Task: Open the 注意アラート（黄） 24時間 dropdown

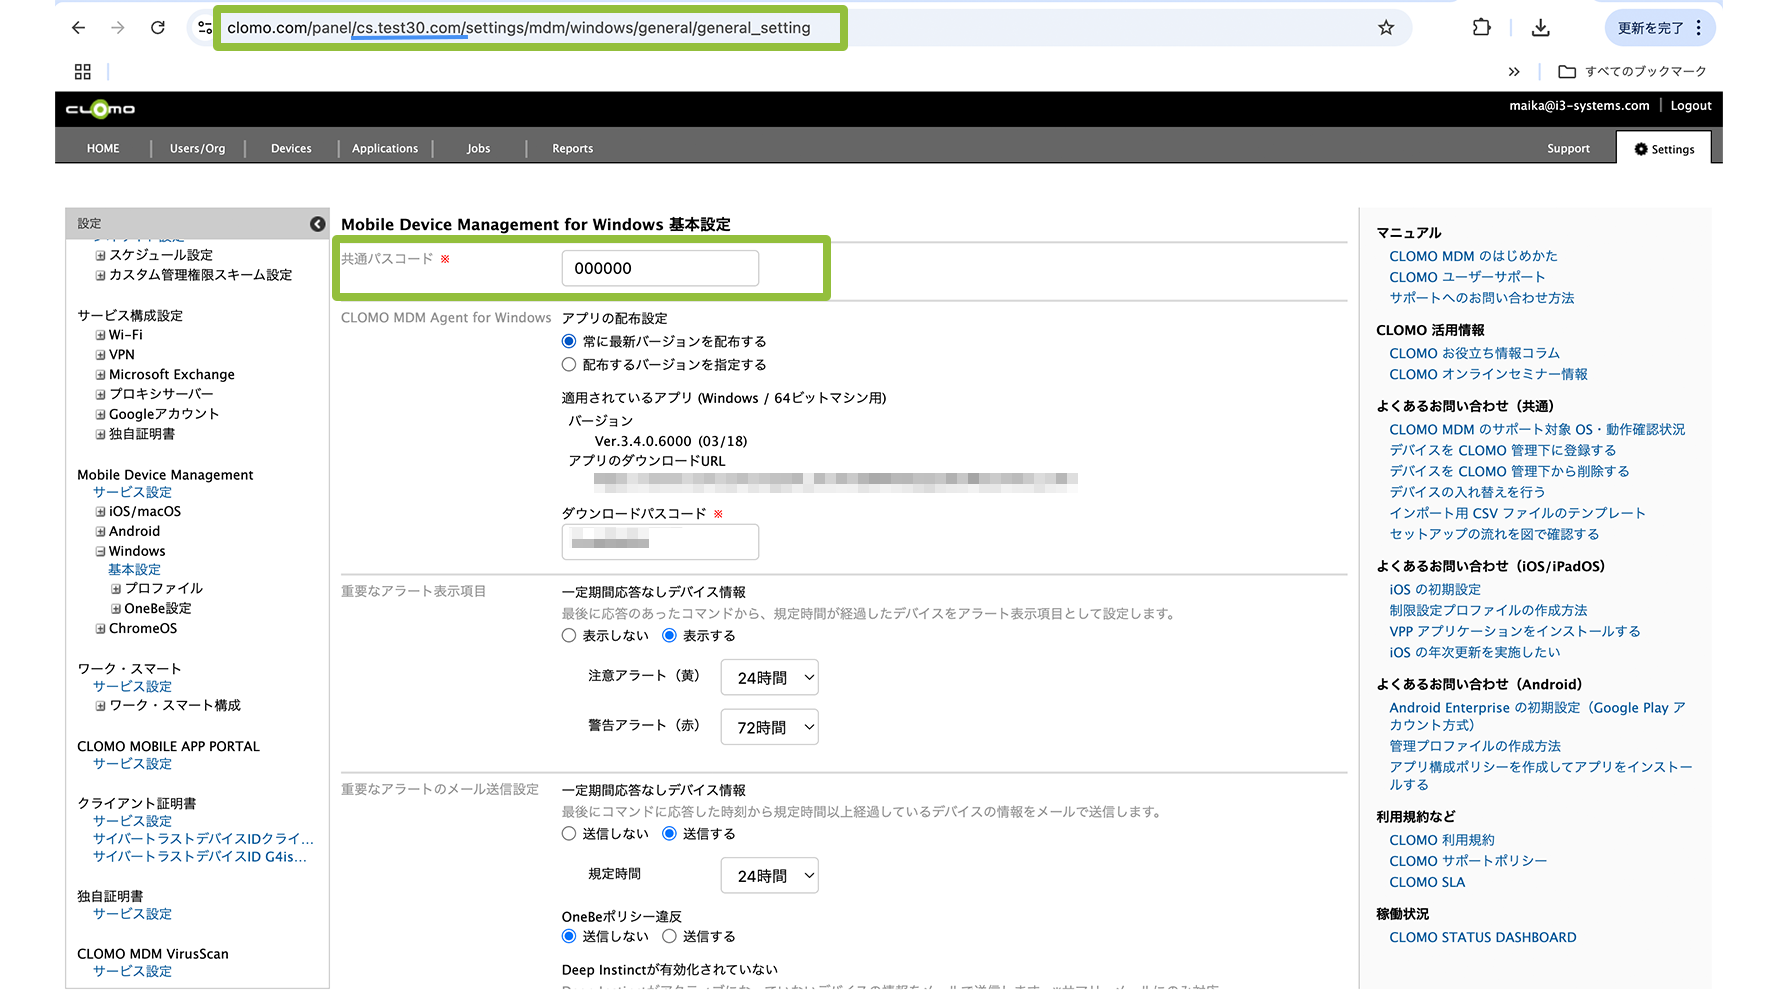Action: [770, 677]
